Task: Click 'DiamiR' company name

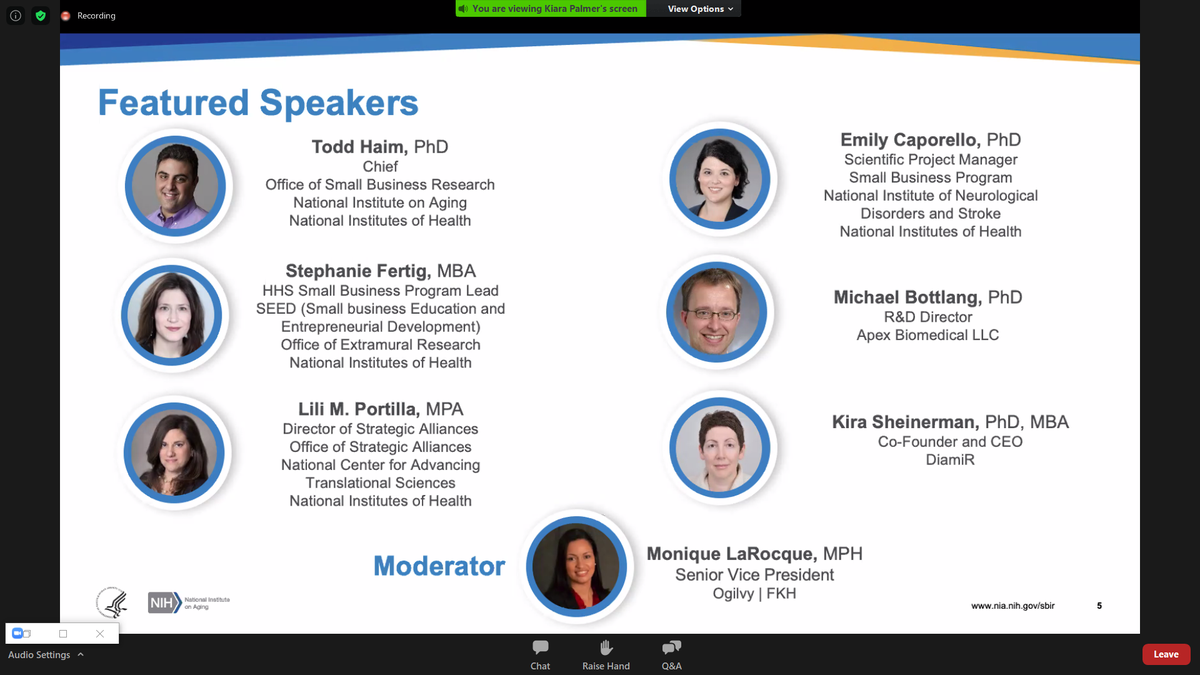Action: click(x=950, y=460)
